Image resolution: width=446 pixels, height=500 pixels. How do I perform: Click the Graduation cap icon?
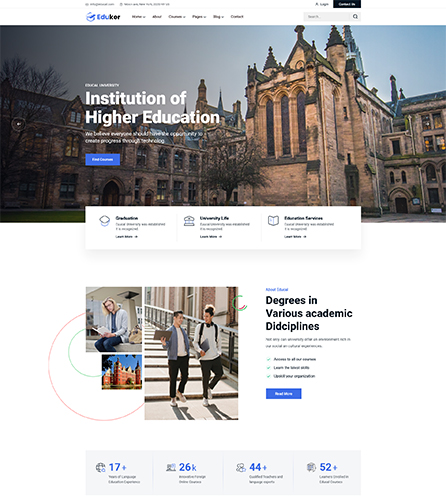coord(105,221)
